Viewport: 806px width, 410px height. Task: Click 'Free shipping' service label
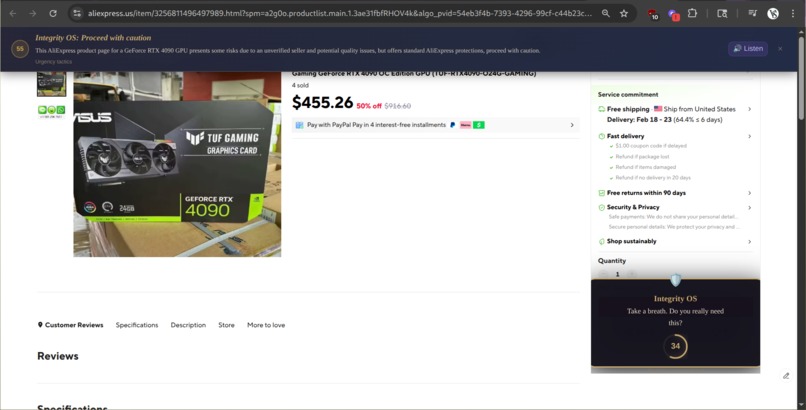point(628,109)
